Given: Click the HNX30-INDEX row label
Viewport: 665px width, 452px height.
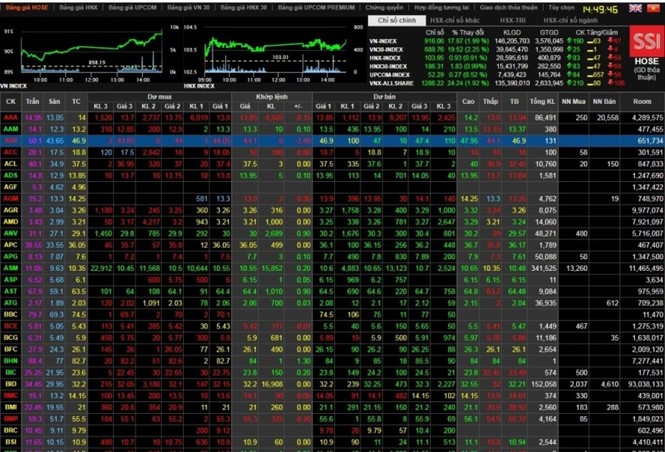Looking at the screenshot, I should coord(388,67).
